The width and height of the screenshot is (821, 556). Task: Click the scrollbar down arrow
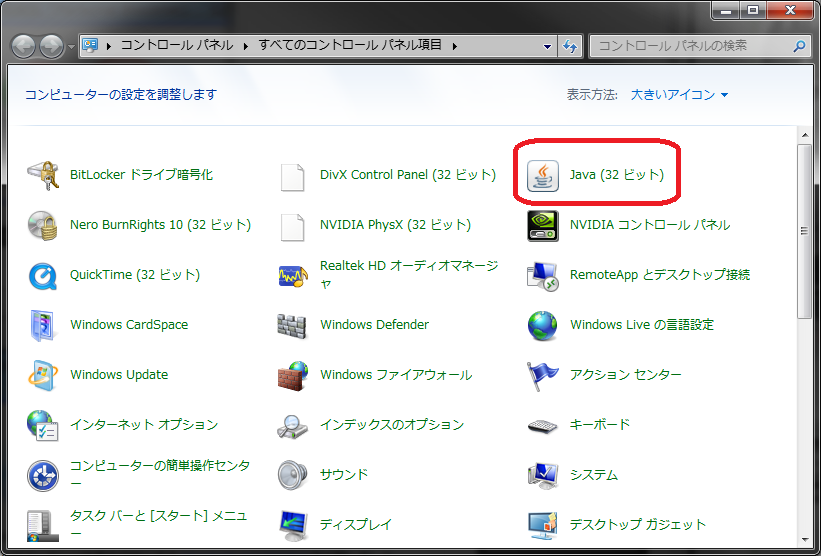tap(805, 540)
